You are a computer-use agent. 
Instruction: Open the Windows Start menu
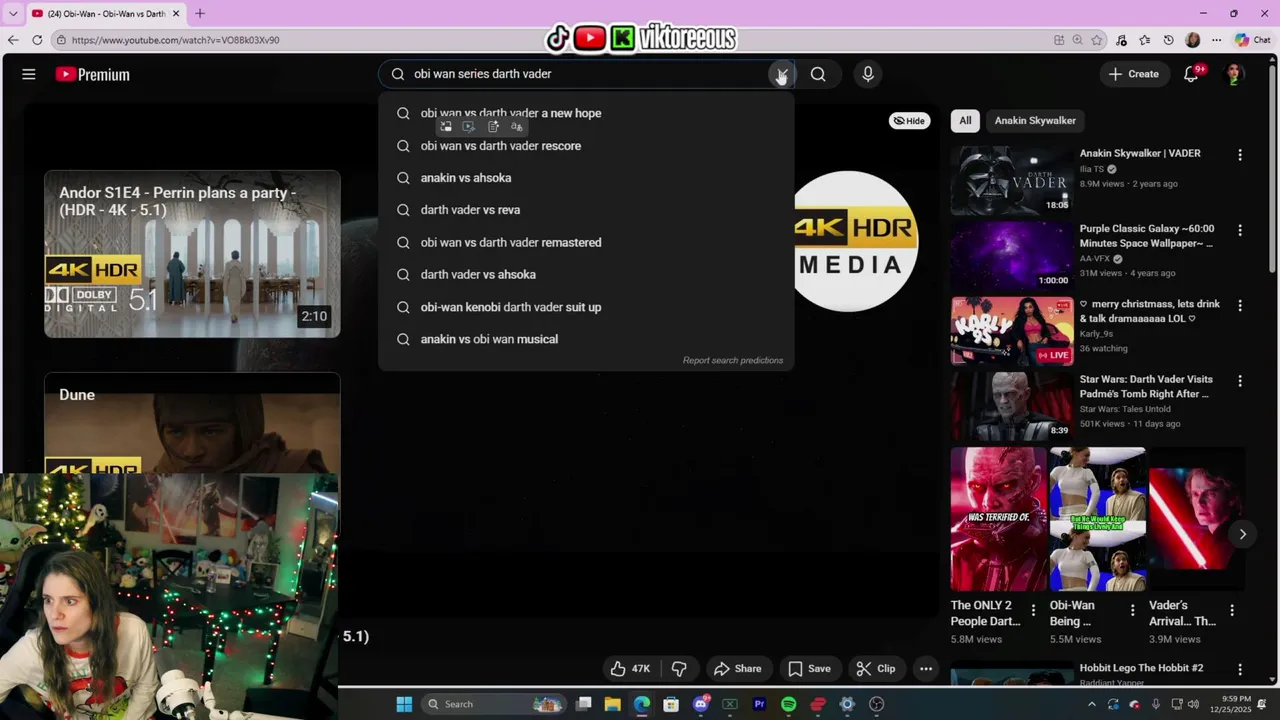tap(404, 704)
